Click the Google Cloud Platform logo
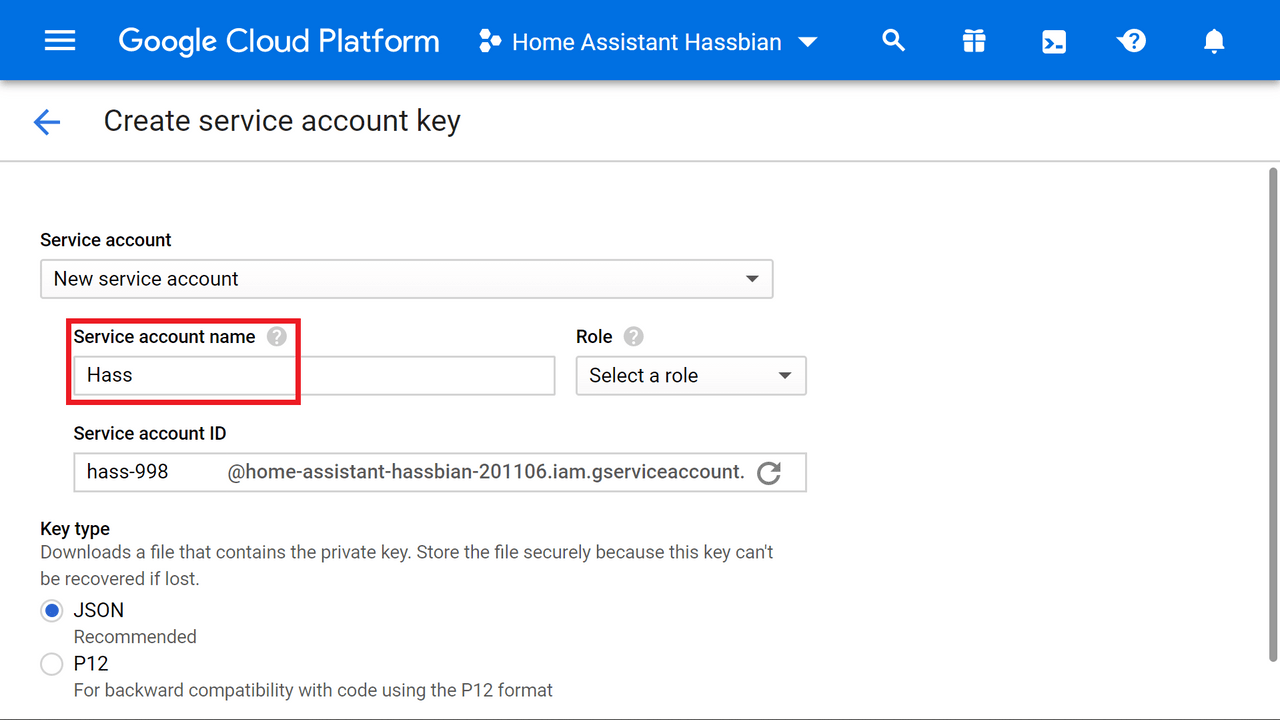Viewport: 1280px width, 720px height. pyautogui.click(x=279, y=41)
